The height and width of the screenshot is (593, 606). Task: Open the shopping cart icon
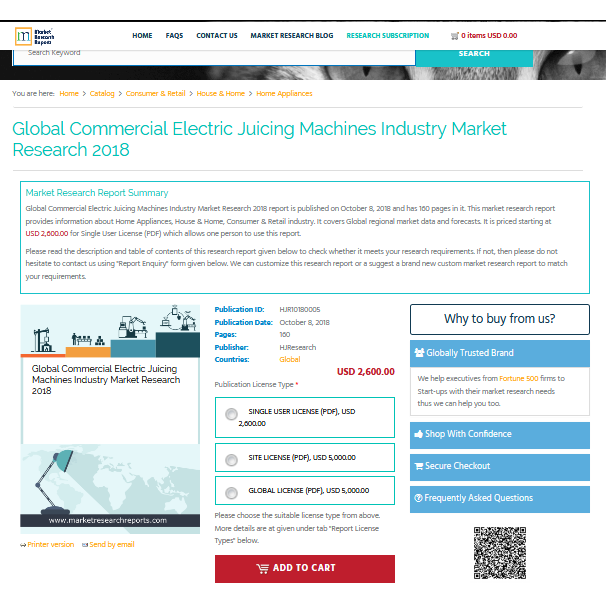coord(454,36)
